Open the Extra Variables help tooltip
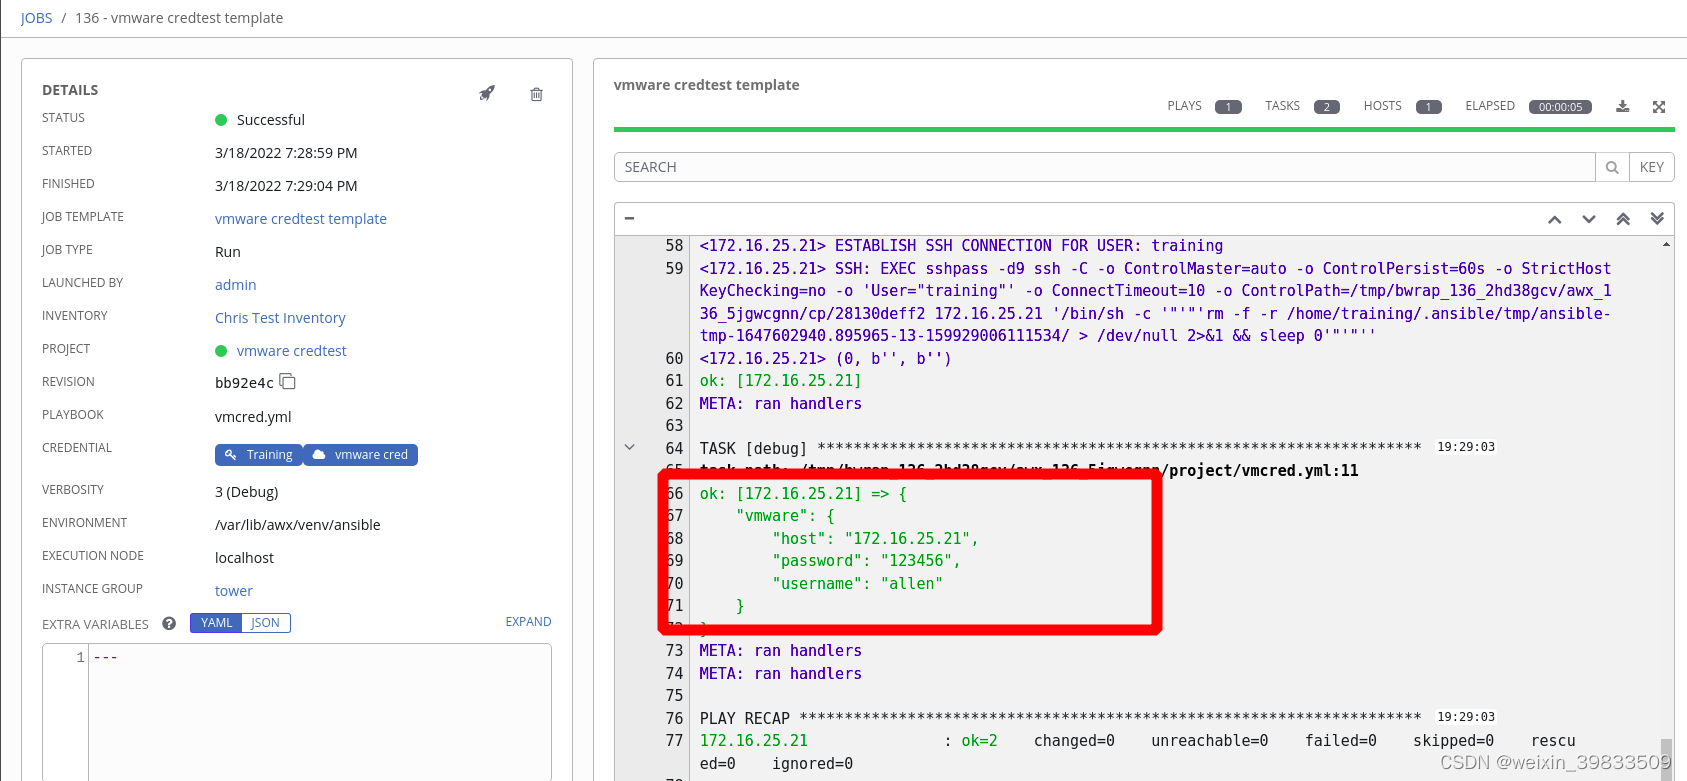Viewport: 1687px width, 781px height. click(x=169, y=623)
